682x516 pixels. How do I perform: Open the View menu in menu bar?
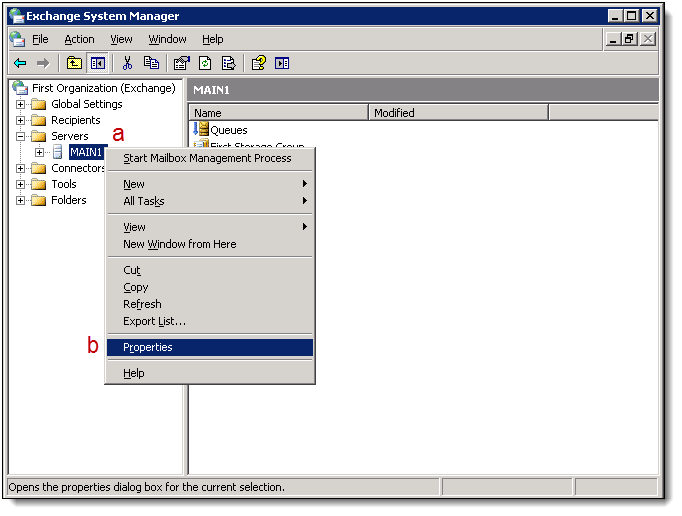pyautogui.click(x=121, y=39)
